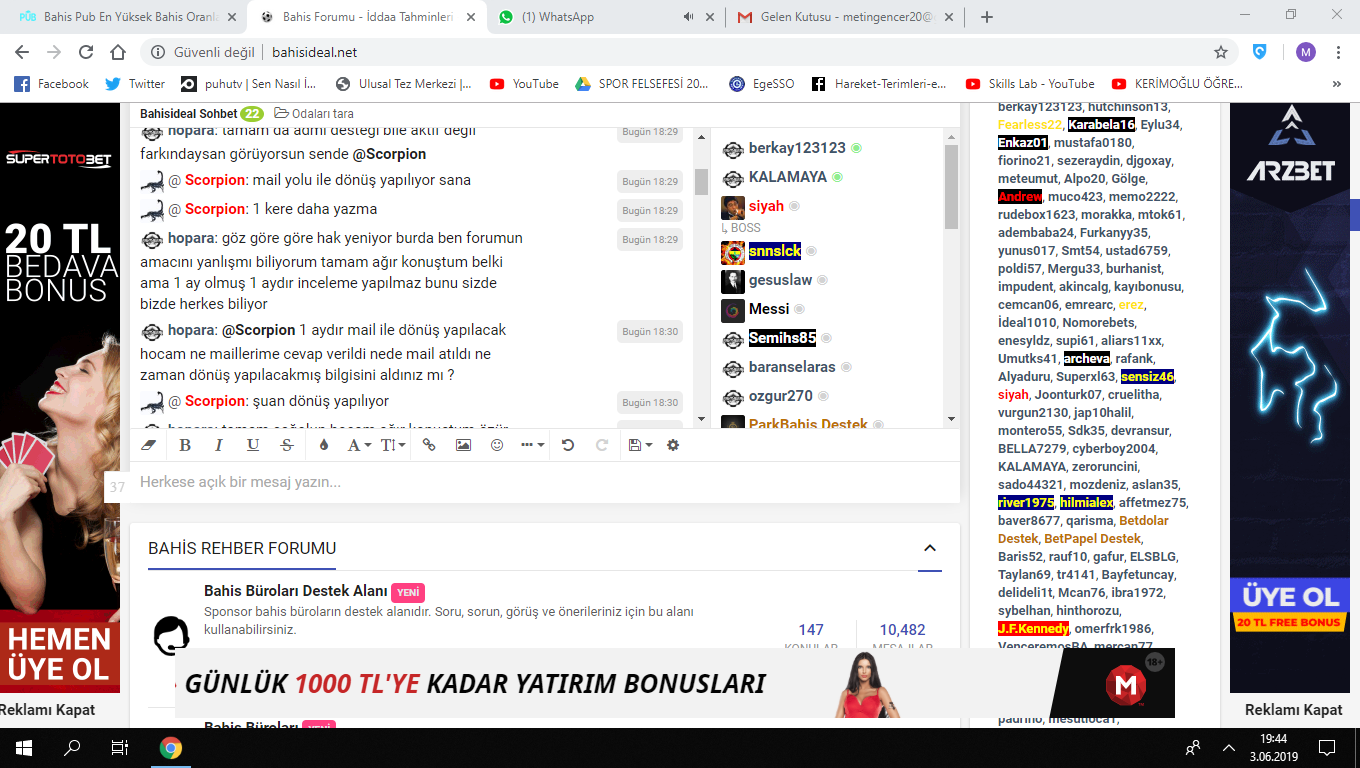Open a new browser tab

pyautogui.click(x=987, y=17)
